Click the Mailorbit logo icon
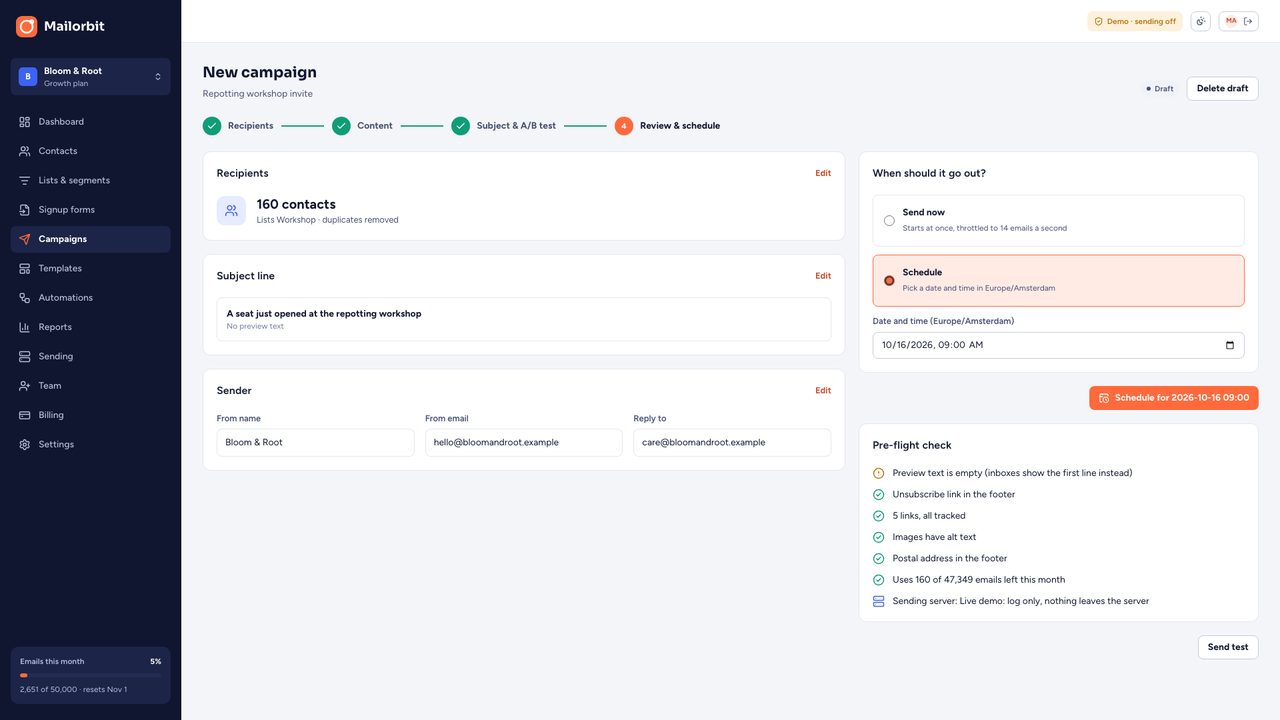This screenshot has height=720, width=1280. pos(26,26)
